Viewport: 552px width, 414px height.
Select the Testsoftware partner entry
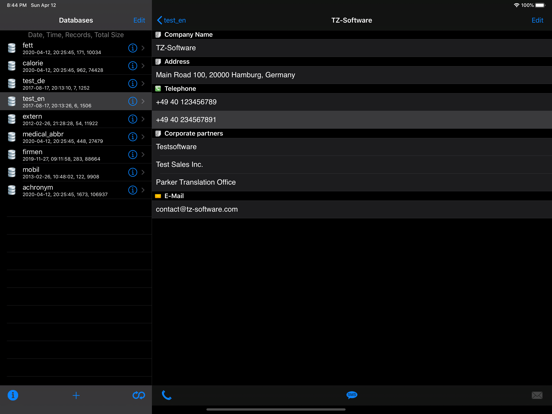point(352,147)
